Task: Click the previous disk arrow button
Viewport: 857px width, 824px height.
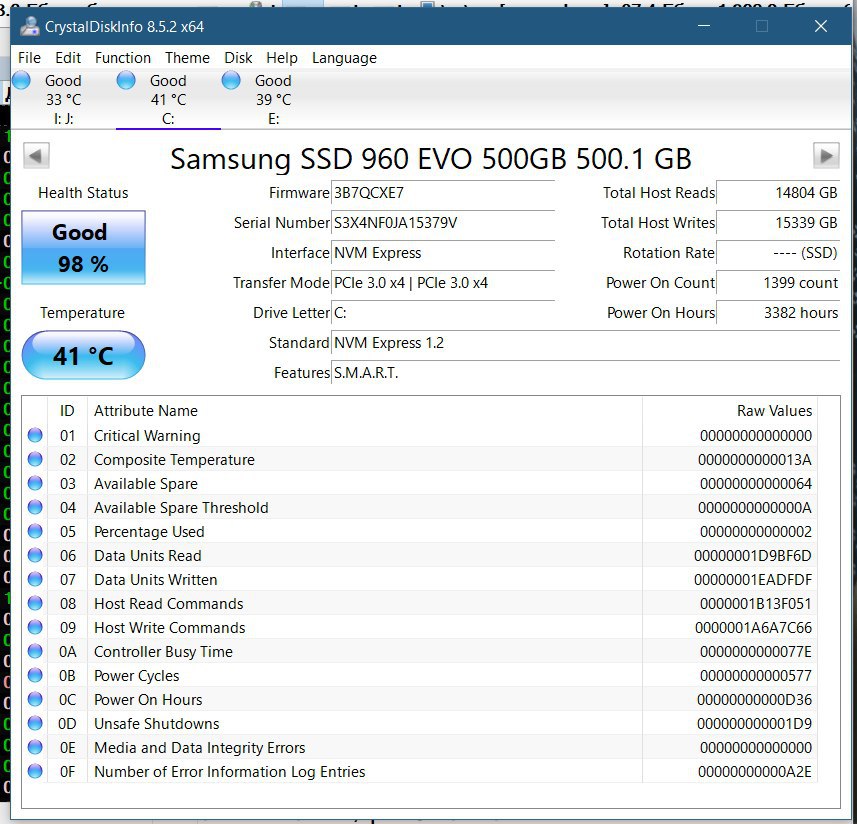Action: [x=36, y=156]
